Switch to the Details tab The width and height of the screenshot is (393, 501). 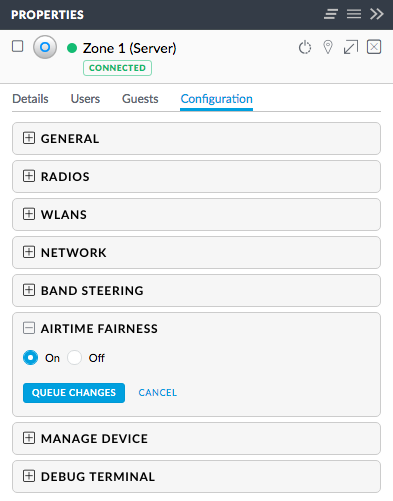30,99
